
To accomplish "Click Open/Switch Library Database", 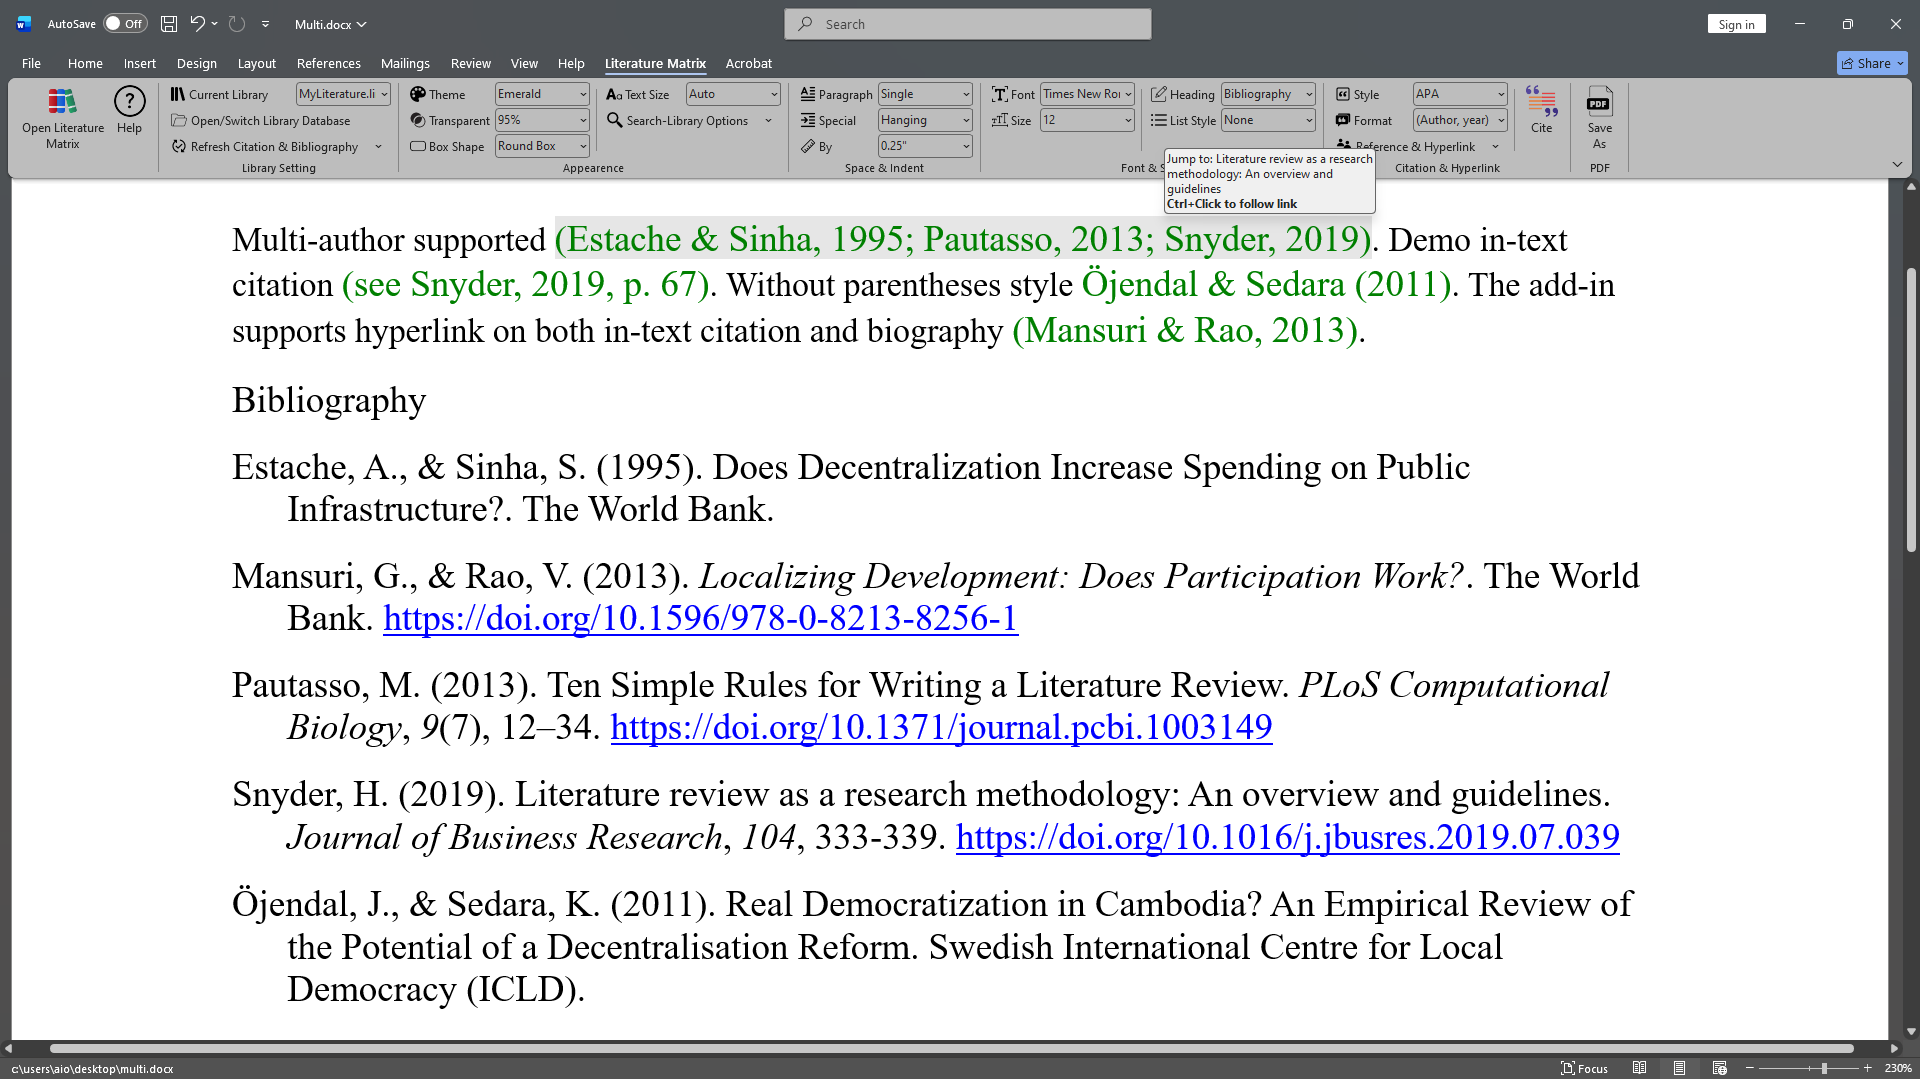I will 260,120.
